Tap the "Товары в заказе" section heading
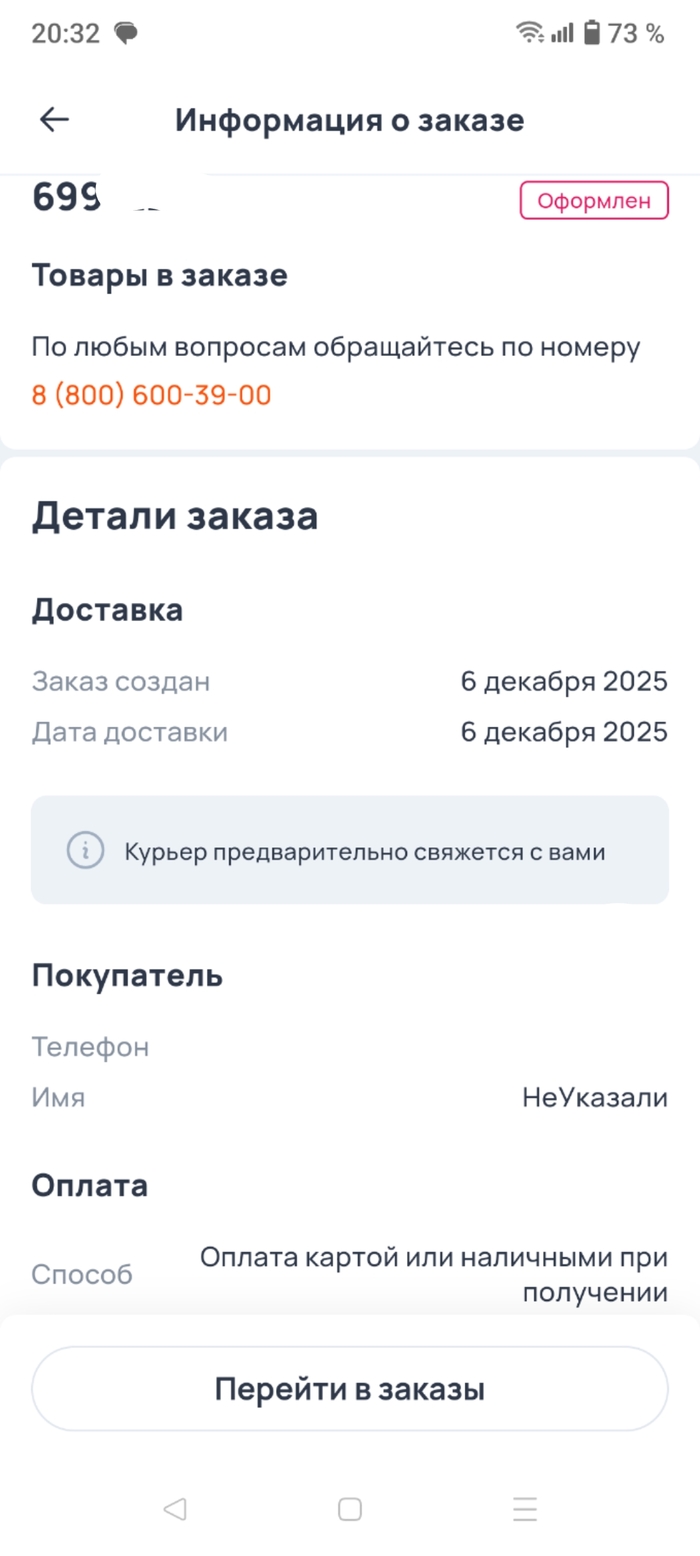Viewport: 700px width, 1556px height. coord(160,275)
